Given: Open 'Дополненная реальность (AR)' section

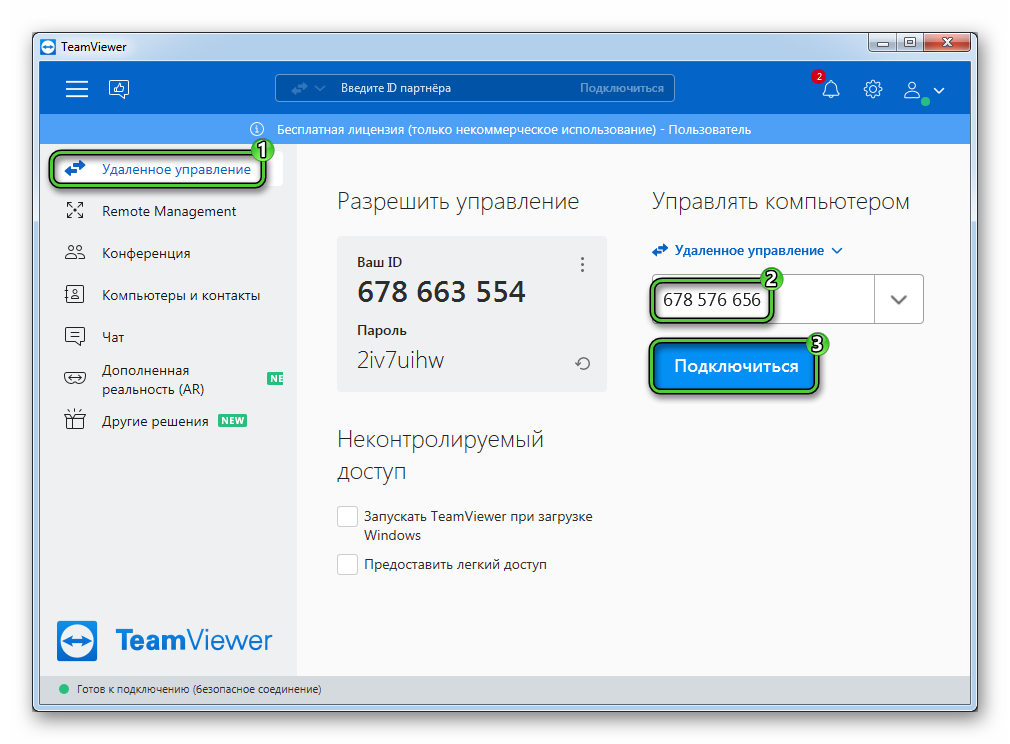Looking at the screenshot, I should coord(153,379).
